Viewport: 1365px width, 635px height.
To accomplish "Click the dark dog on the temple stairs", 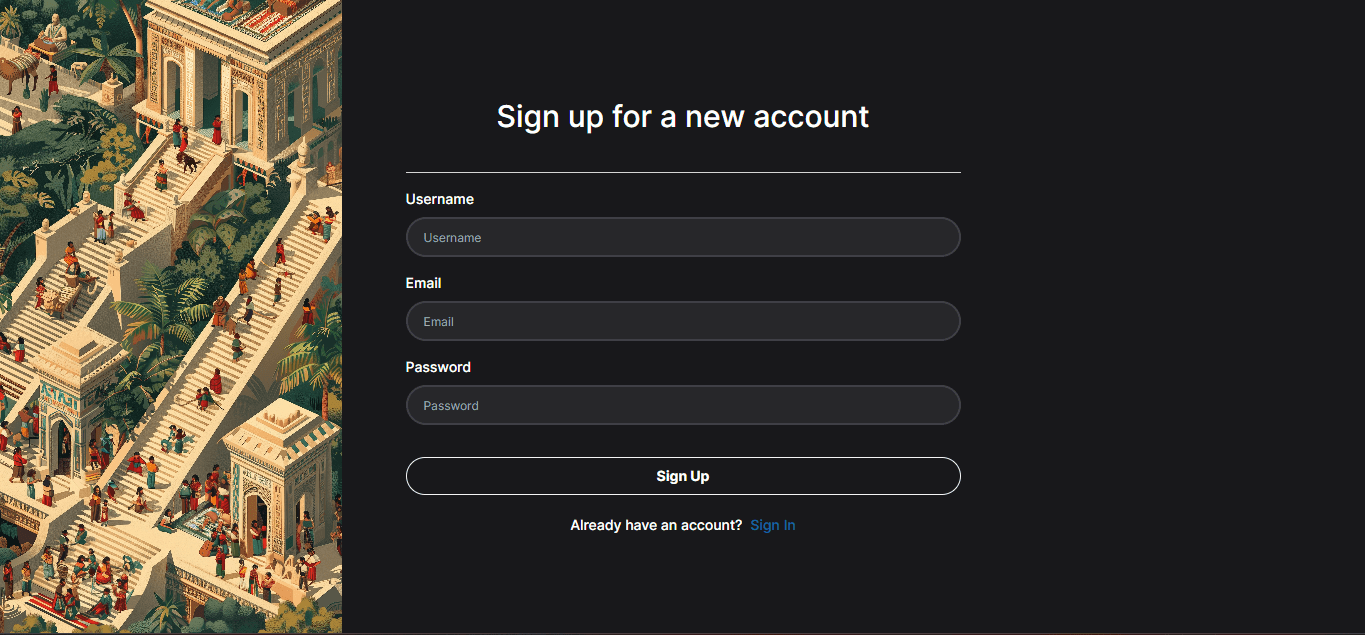I will [x=188, y=160].
